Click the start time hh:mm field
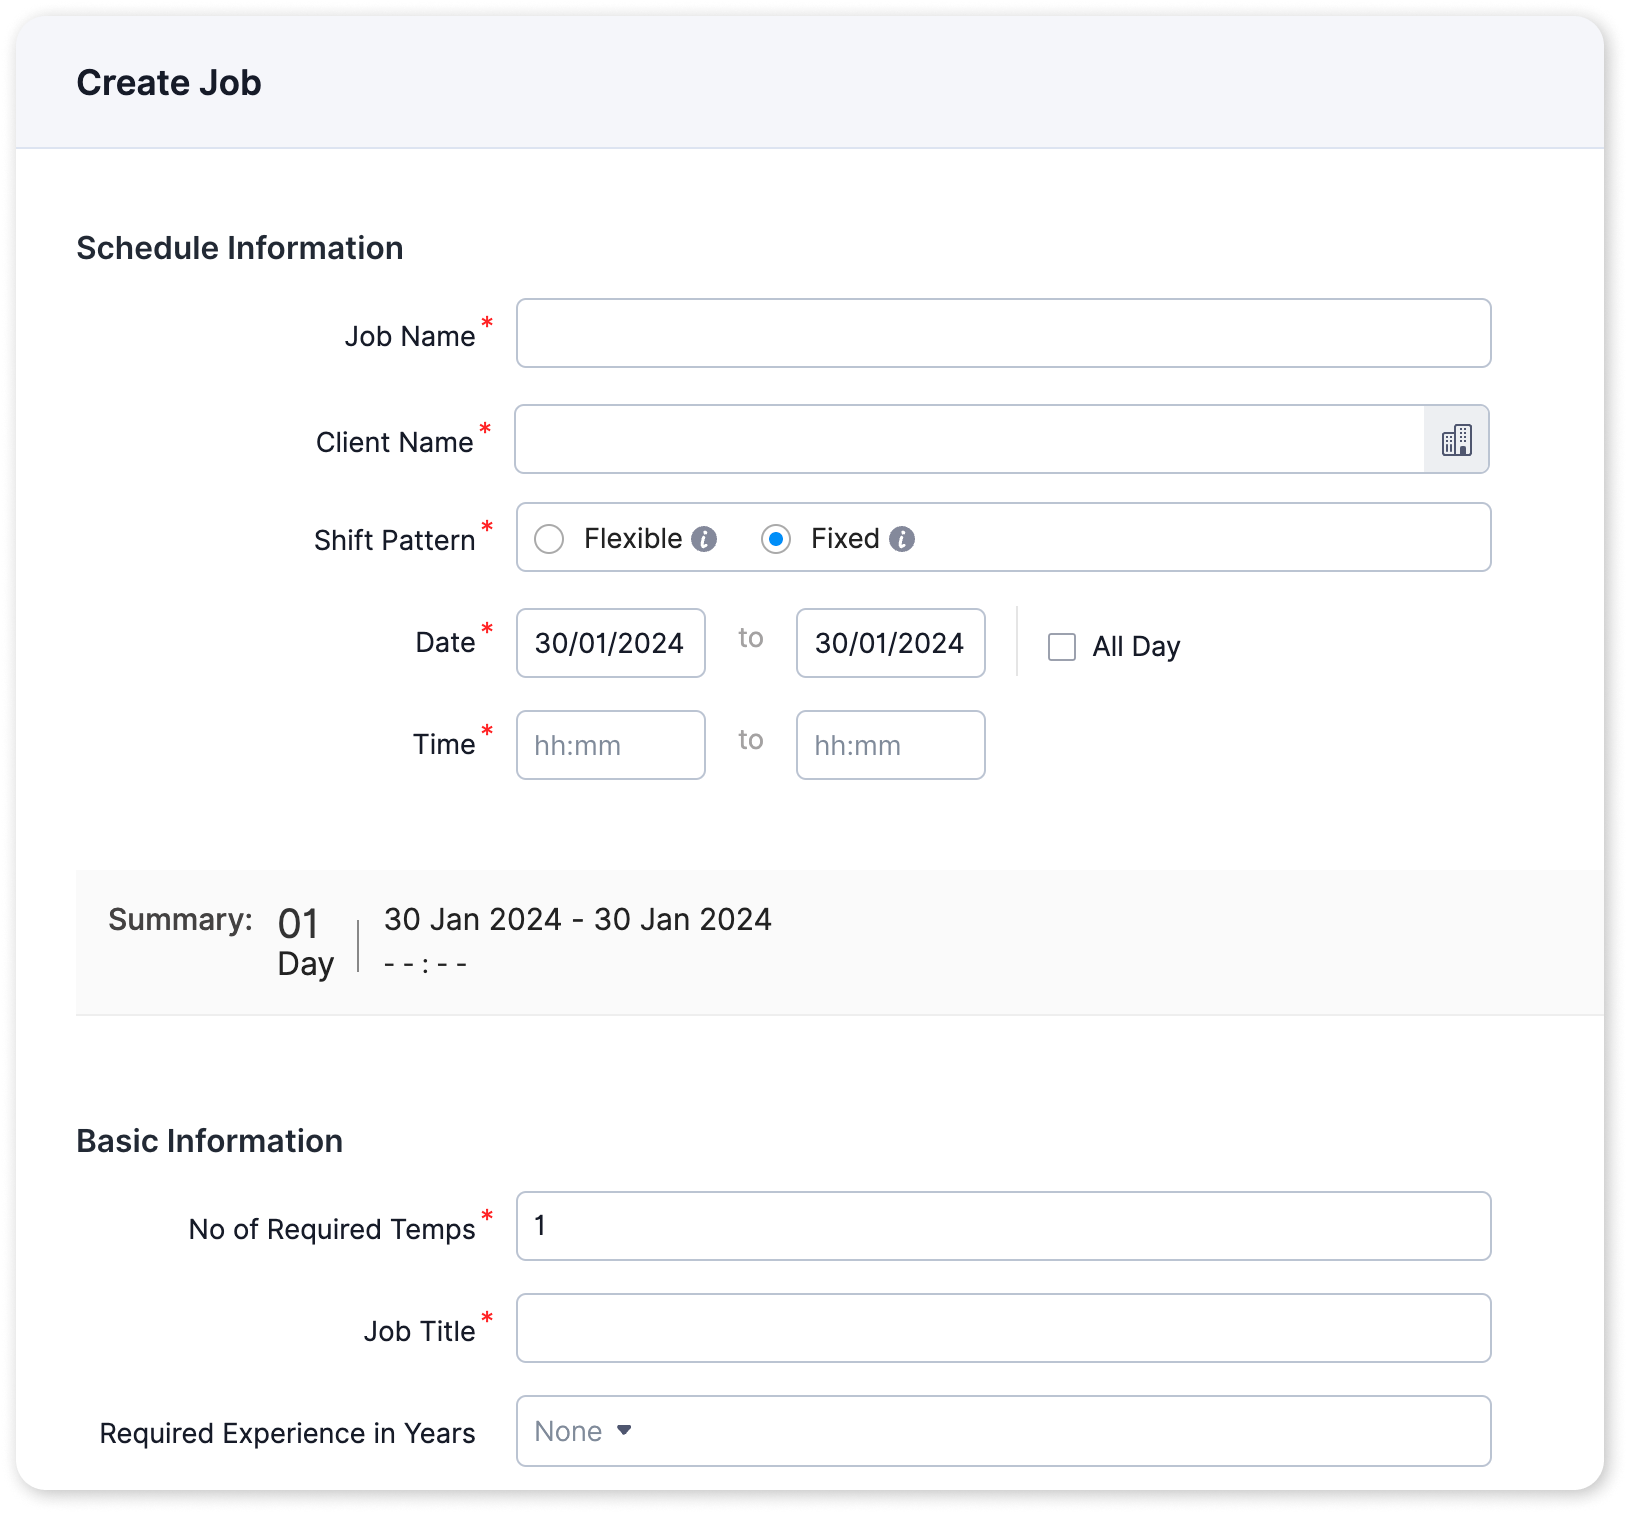The image size is (1628, 1514). (x=611, y=745)
